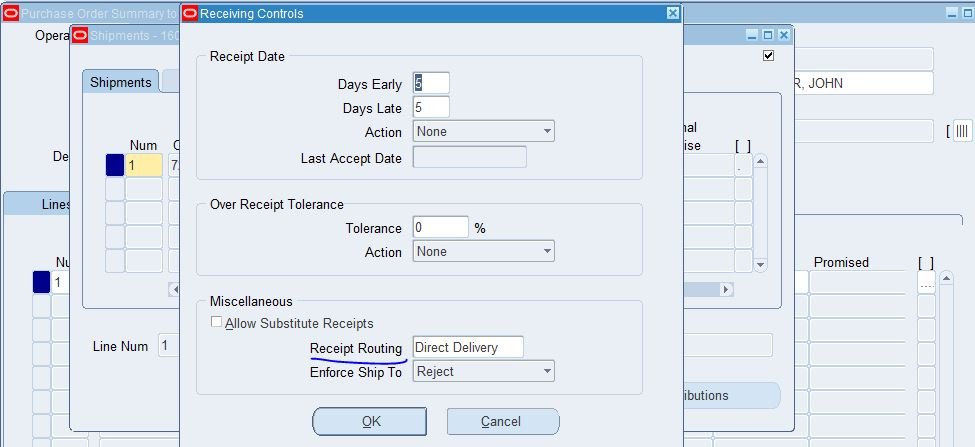Screen dimensions: 975x447
Task: Click scroll up arrow in Shipments list
Action: pyautogui.click(x=760, y=162)
